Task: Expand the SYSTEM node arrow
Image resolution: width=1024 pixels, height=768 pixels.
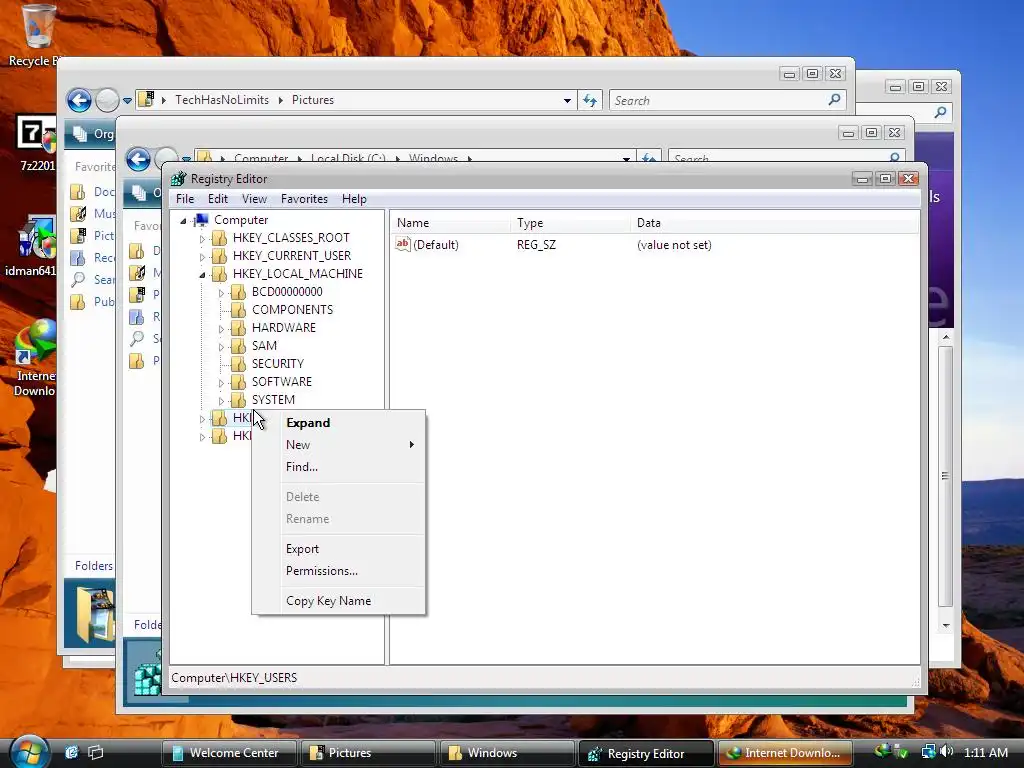Action: pyautogui.click(x=221, y=401)
